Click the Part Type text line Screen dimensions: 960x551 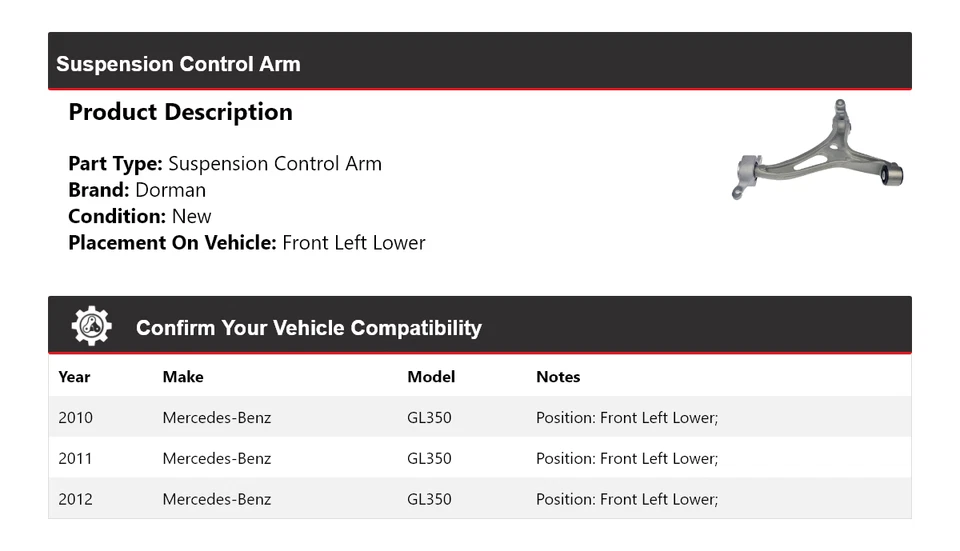point(225,164)
